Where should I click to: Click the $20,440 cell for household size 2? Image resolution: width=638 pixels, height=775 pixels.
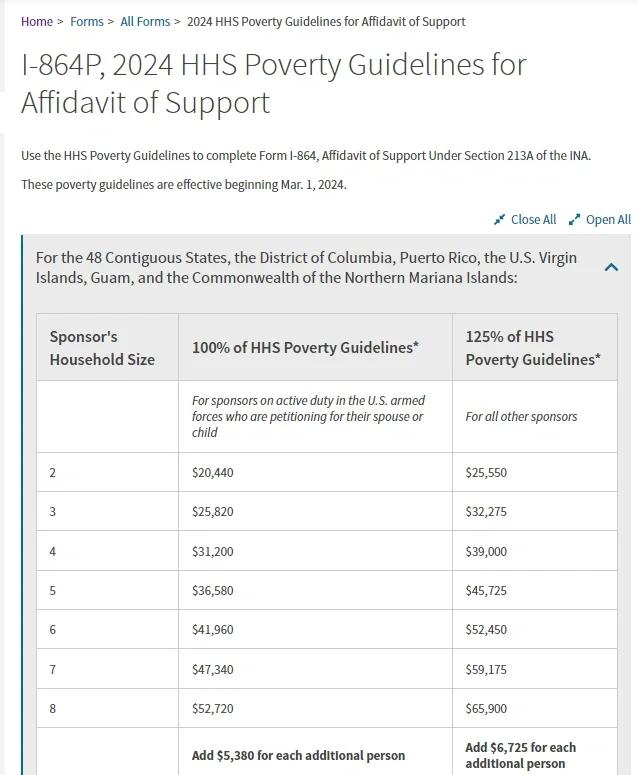[213, 472]
